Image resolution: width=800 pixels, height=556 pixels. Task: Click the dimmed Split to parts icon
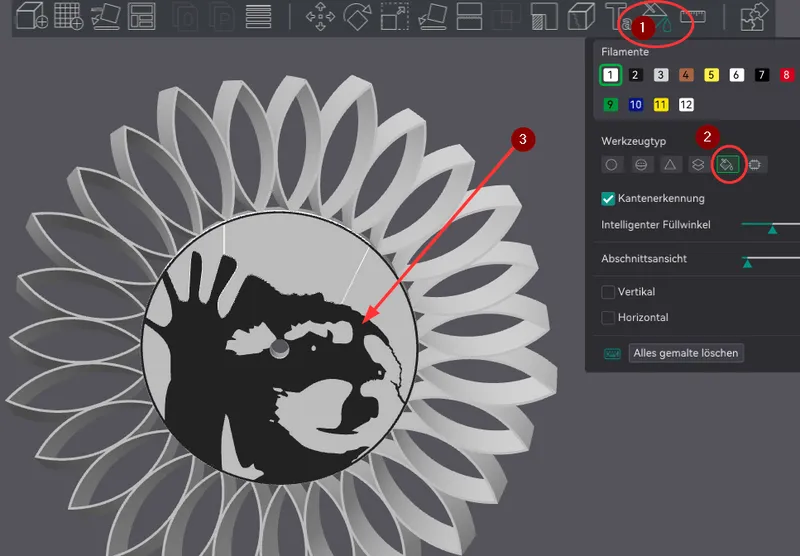221,16
